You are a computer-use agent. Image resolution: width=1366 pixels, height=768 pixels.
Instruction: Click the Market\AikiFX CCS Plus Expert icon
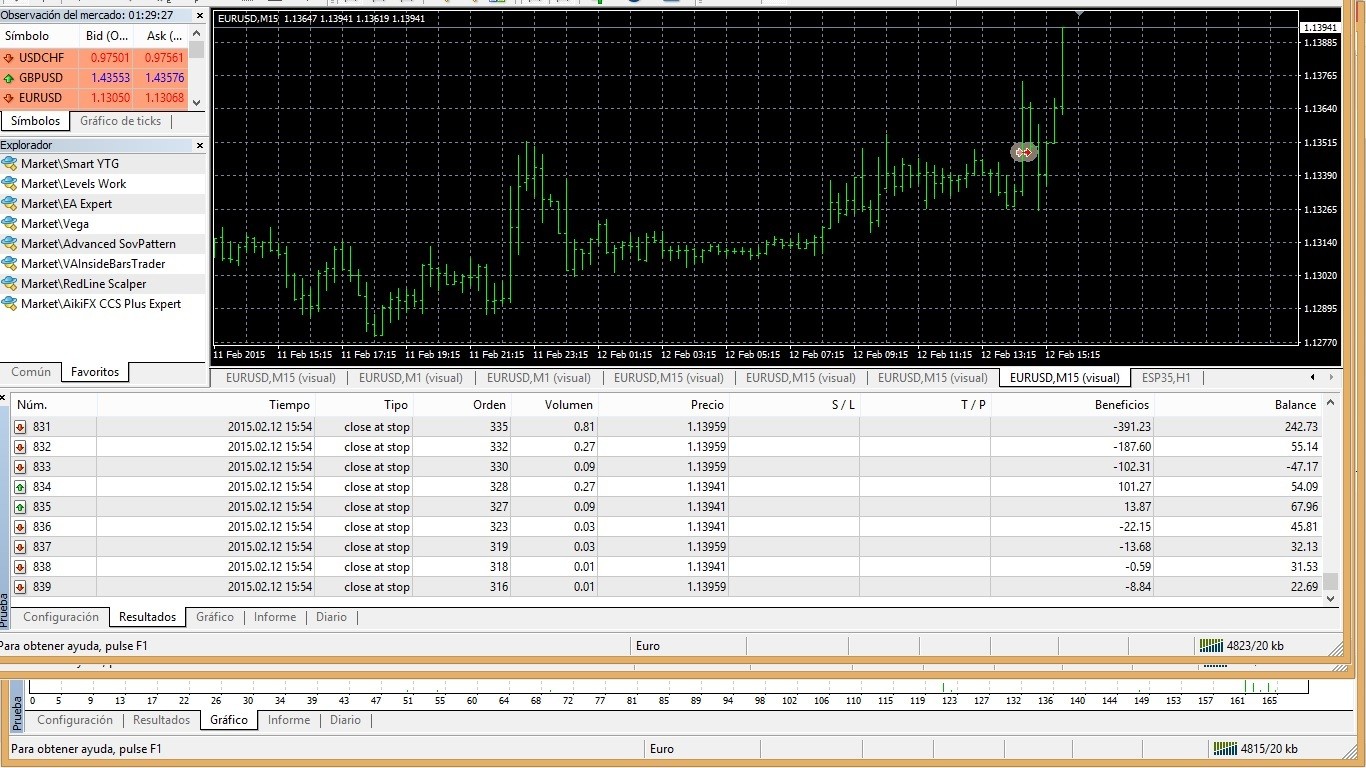pyautogui.click(x=10, y=304)
